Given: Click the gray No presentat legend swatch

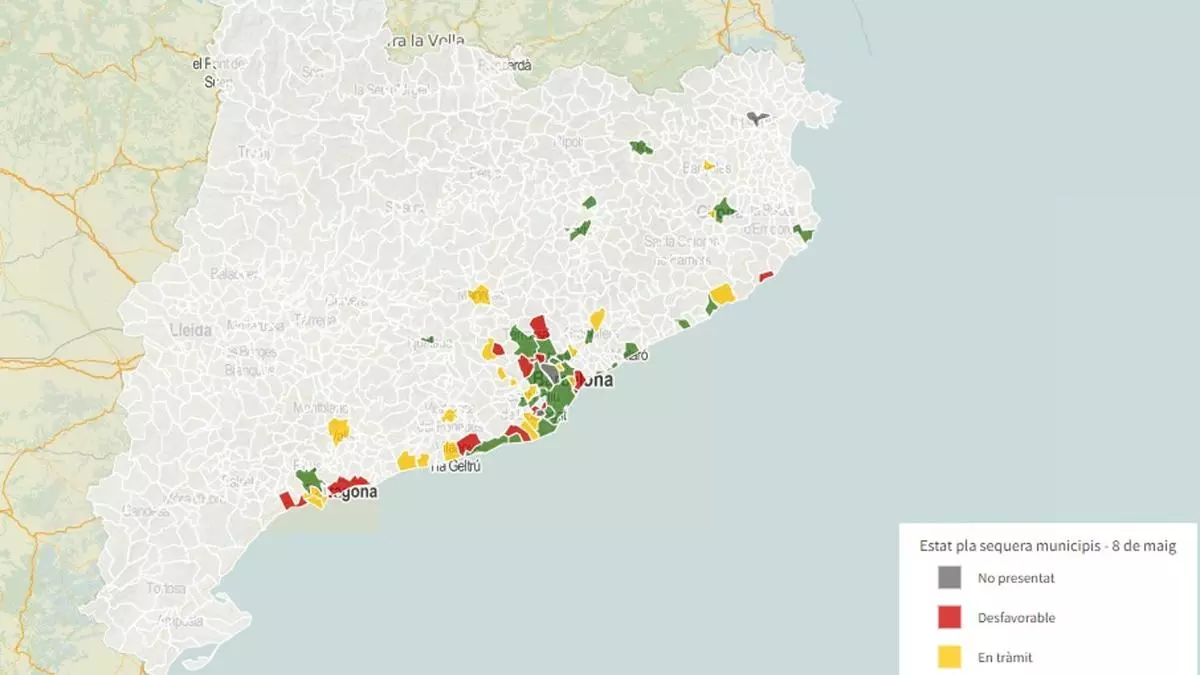Looking at the screenshot, I should pyautogui.click(x=949, y=578).
